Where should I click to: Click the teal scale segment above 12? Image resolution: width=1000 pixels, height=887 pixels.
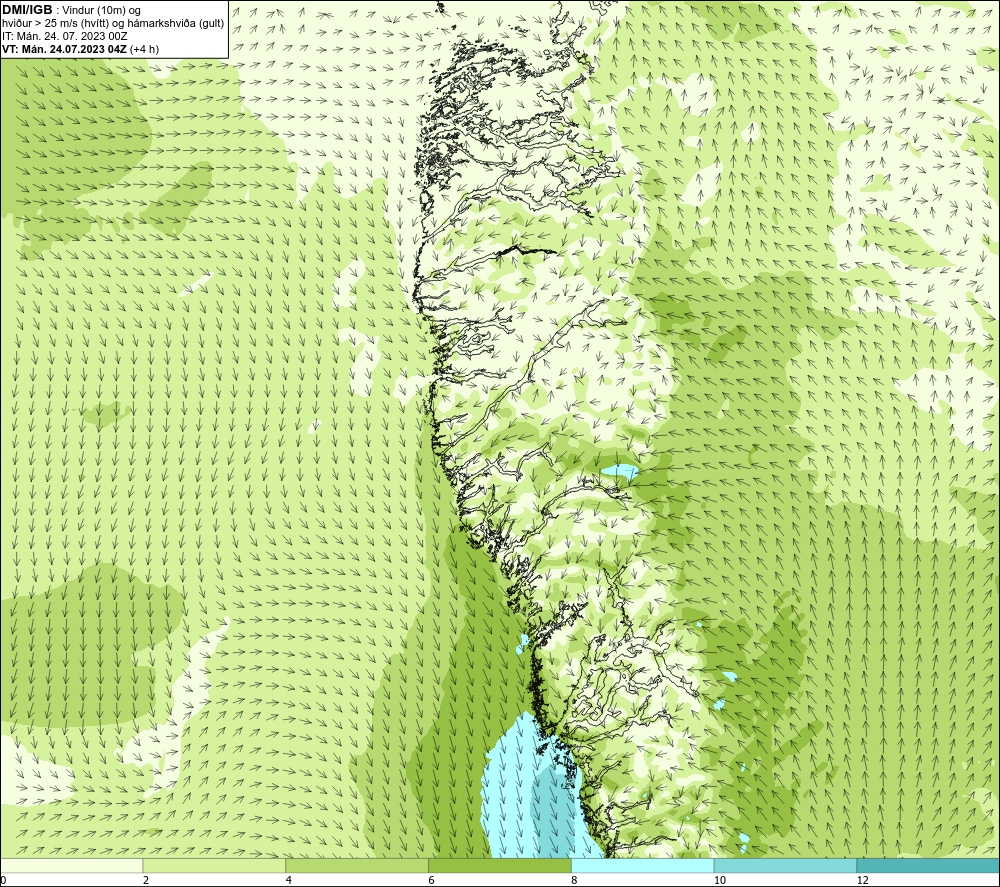click(x=929, y=865)
